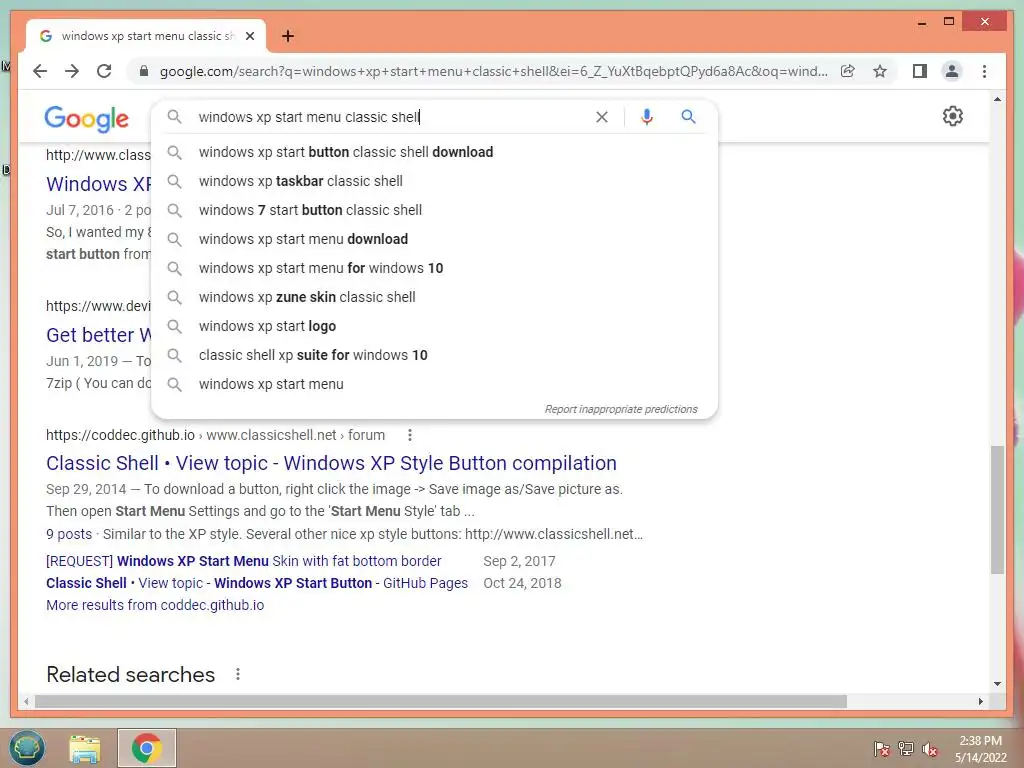
Task: Select suggestion 'windows xp zune skin classic shell'
Action: pyautogui.click(x=434, y=297)
